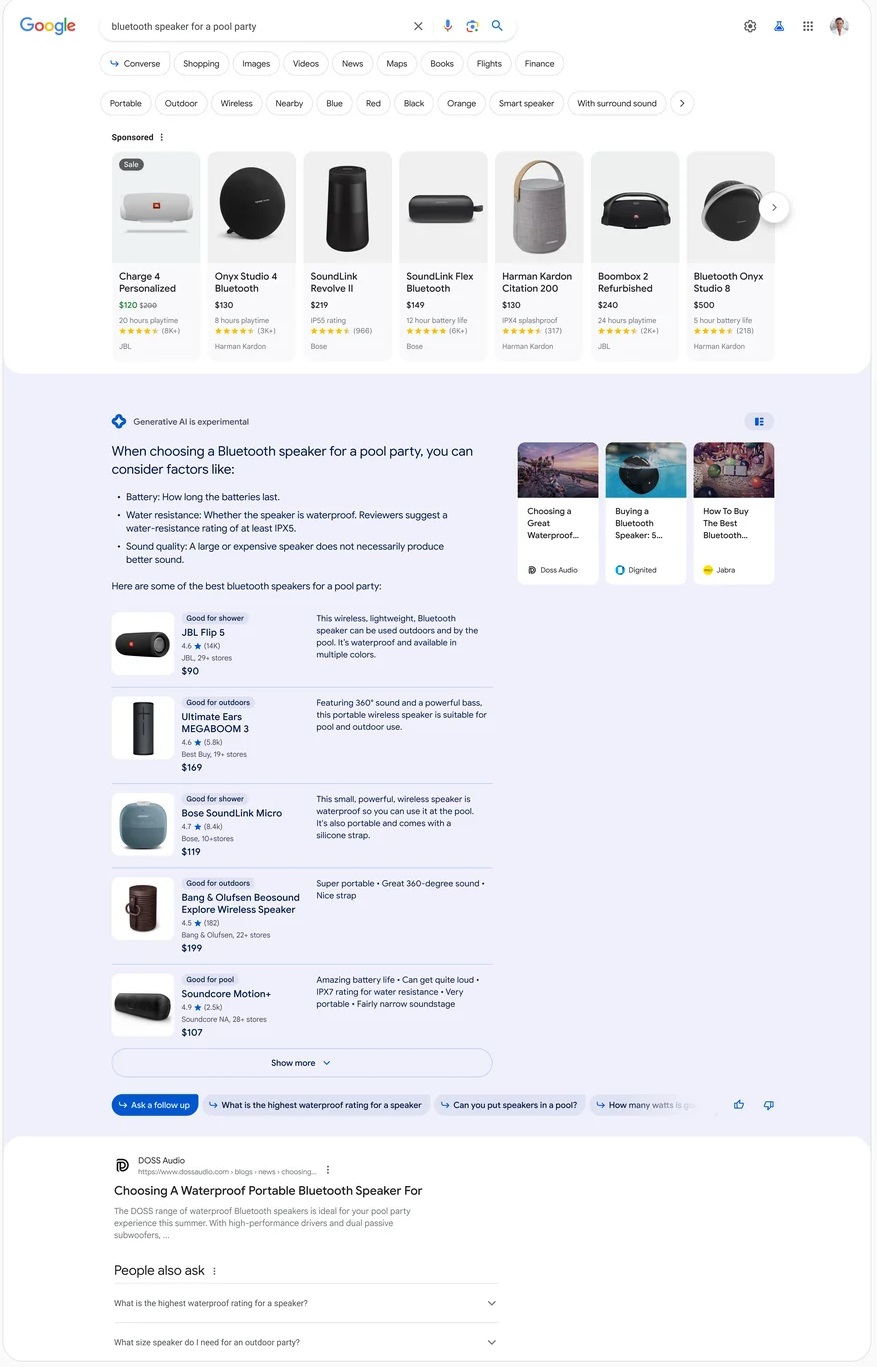Screen dimensions: 877x1367
Task: Switch to the Shopping tab
Action: 201,63
